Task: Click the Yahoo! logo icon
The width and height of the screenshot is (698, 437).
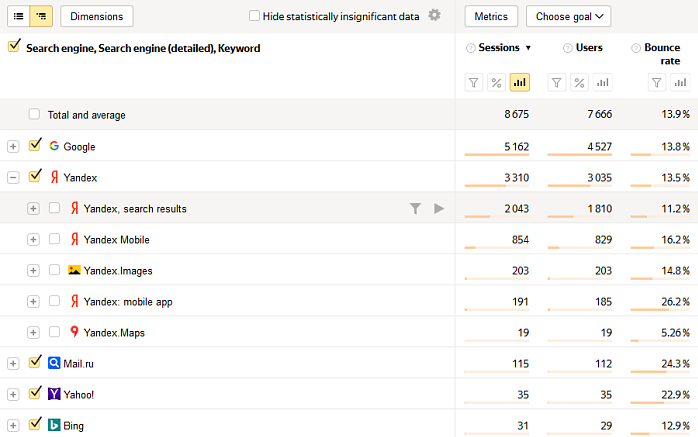Action: pyautogui.click(x=54, y=394)
